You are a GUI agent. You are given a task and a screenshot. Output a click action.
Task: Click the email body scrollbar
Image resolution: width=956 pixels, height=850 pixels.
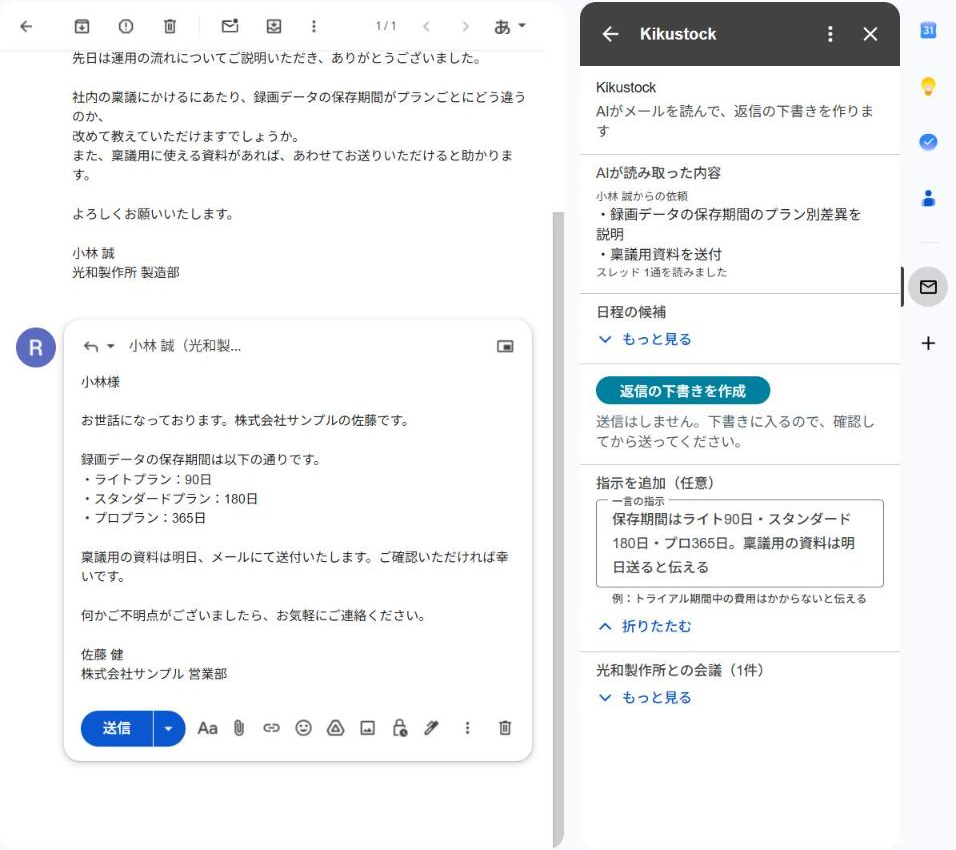click(558, 529)
